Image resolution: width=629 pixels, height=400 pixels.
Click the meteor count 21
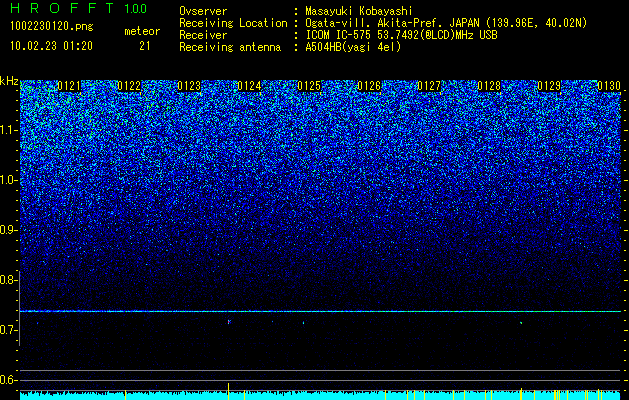point(144,46)
